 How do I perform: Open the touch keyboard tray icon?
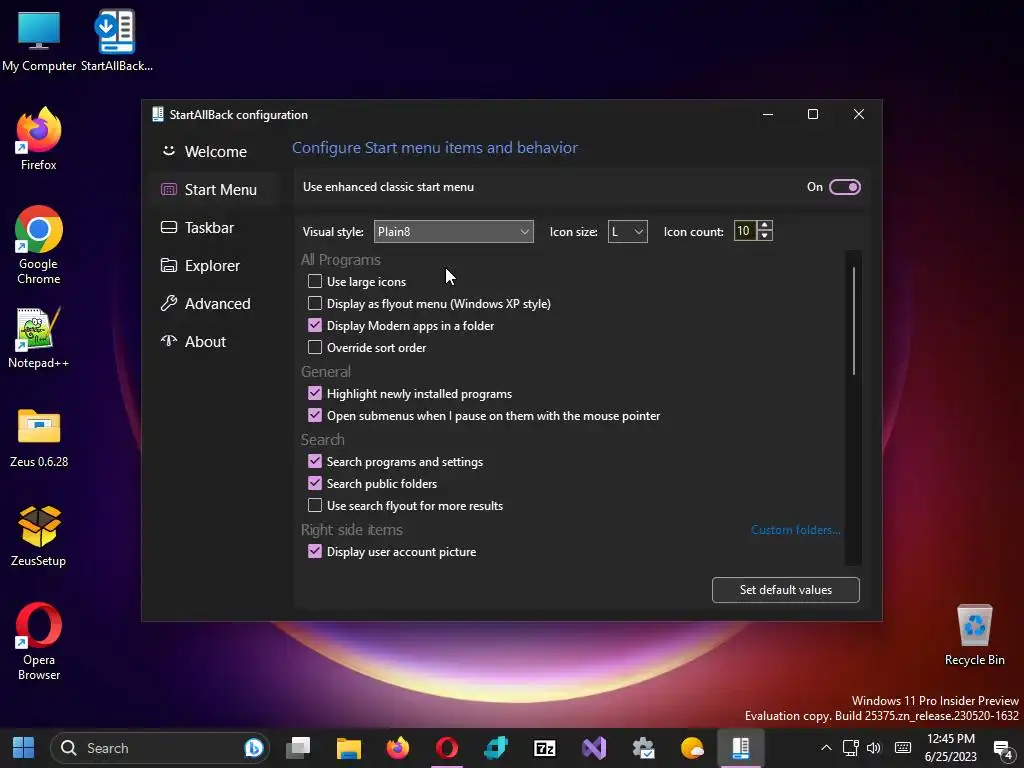pos(903,748)
